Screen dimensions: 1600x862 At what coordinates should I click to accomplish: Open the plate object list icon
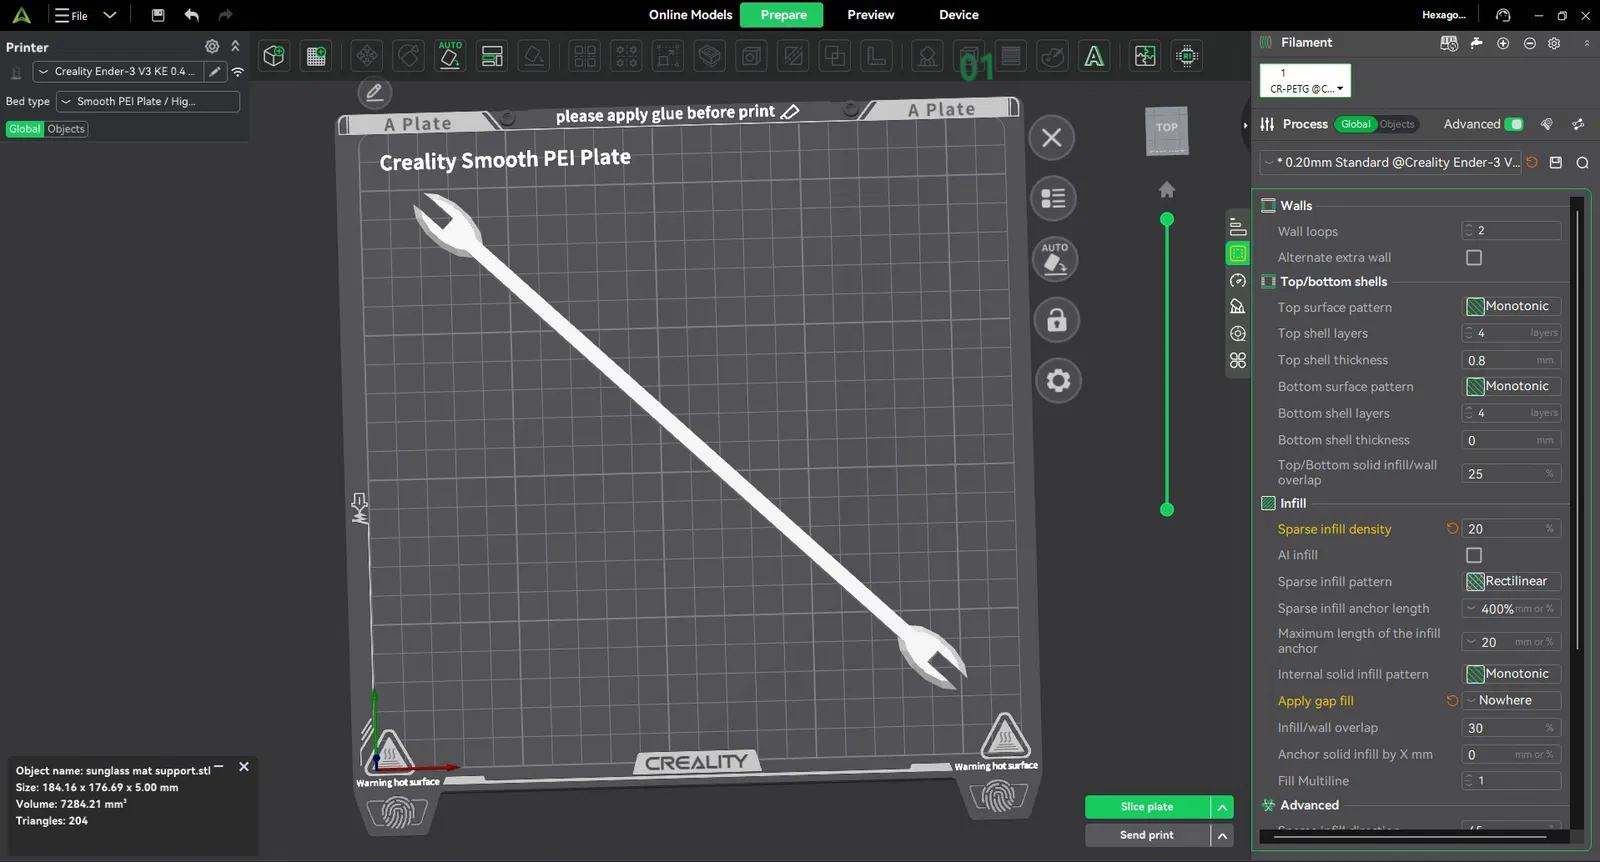(x=1054, y=198)
